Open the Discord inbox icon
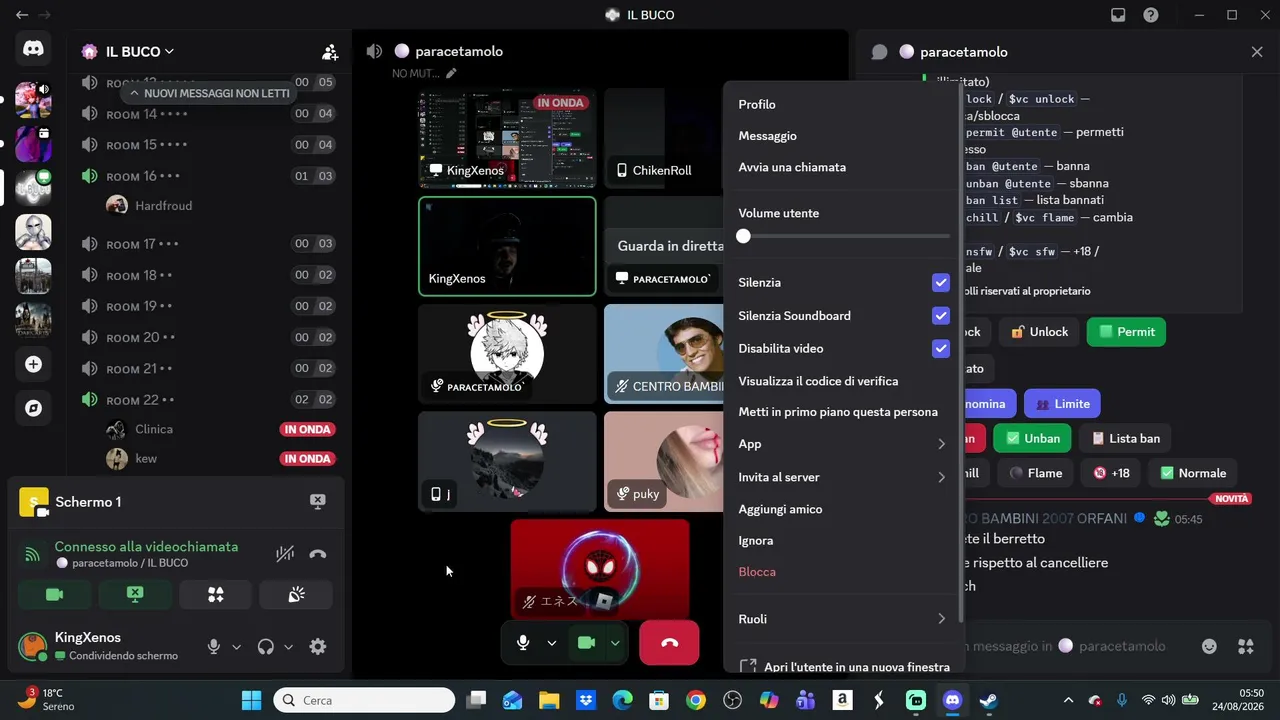This screenshot has height=720, width=1280. point(1118,15)
